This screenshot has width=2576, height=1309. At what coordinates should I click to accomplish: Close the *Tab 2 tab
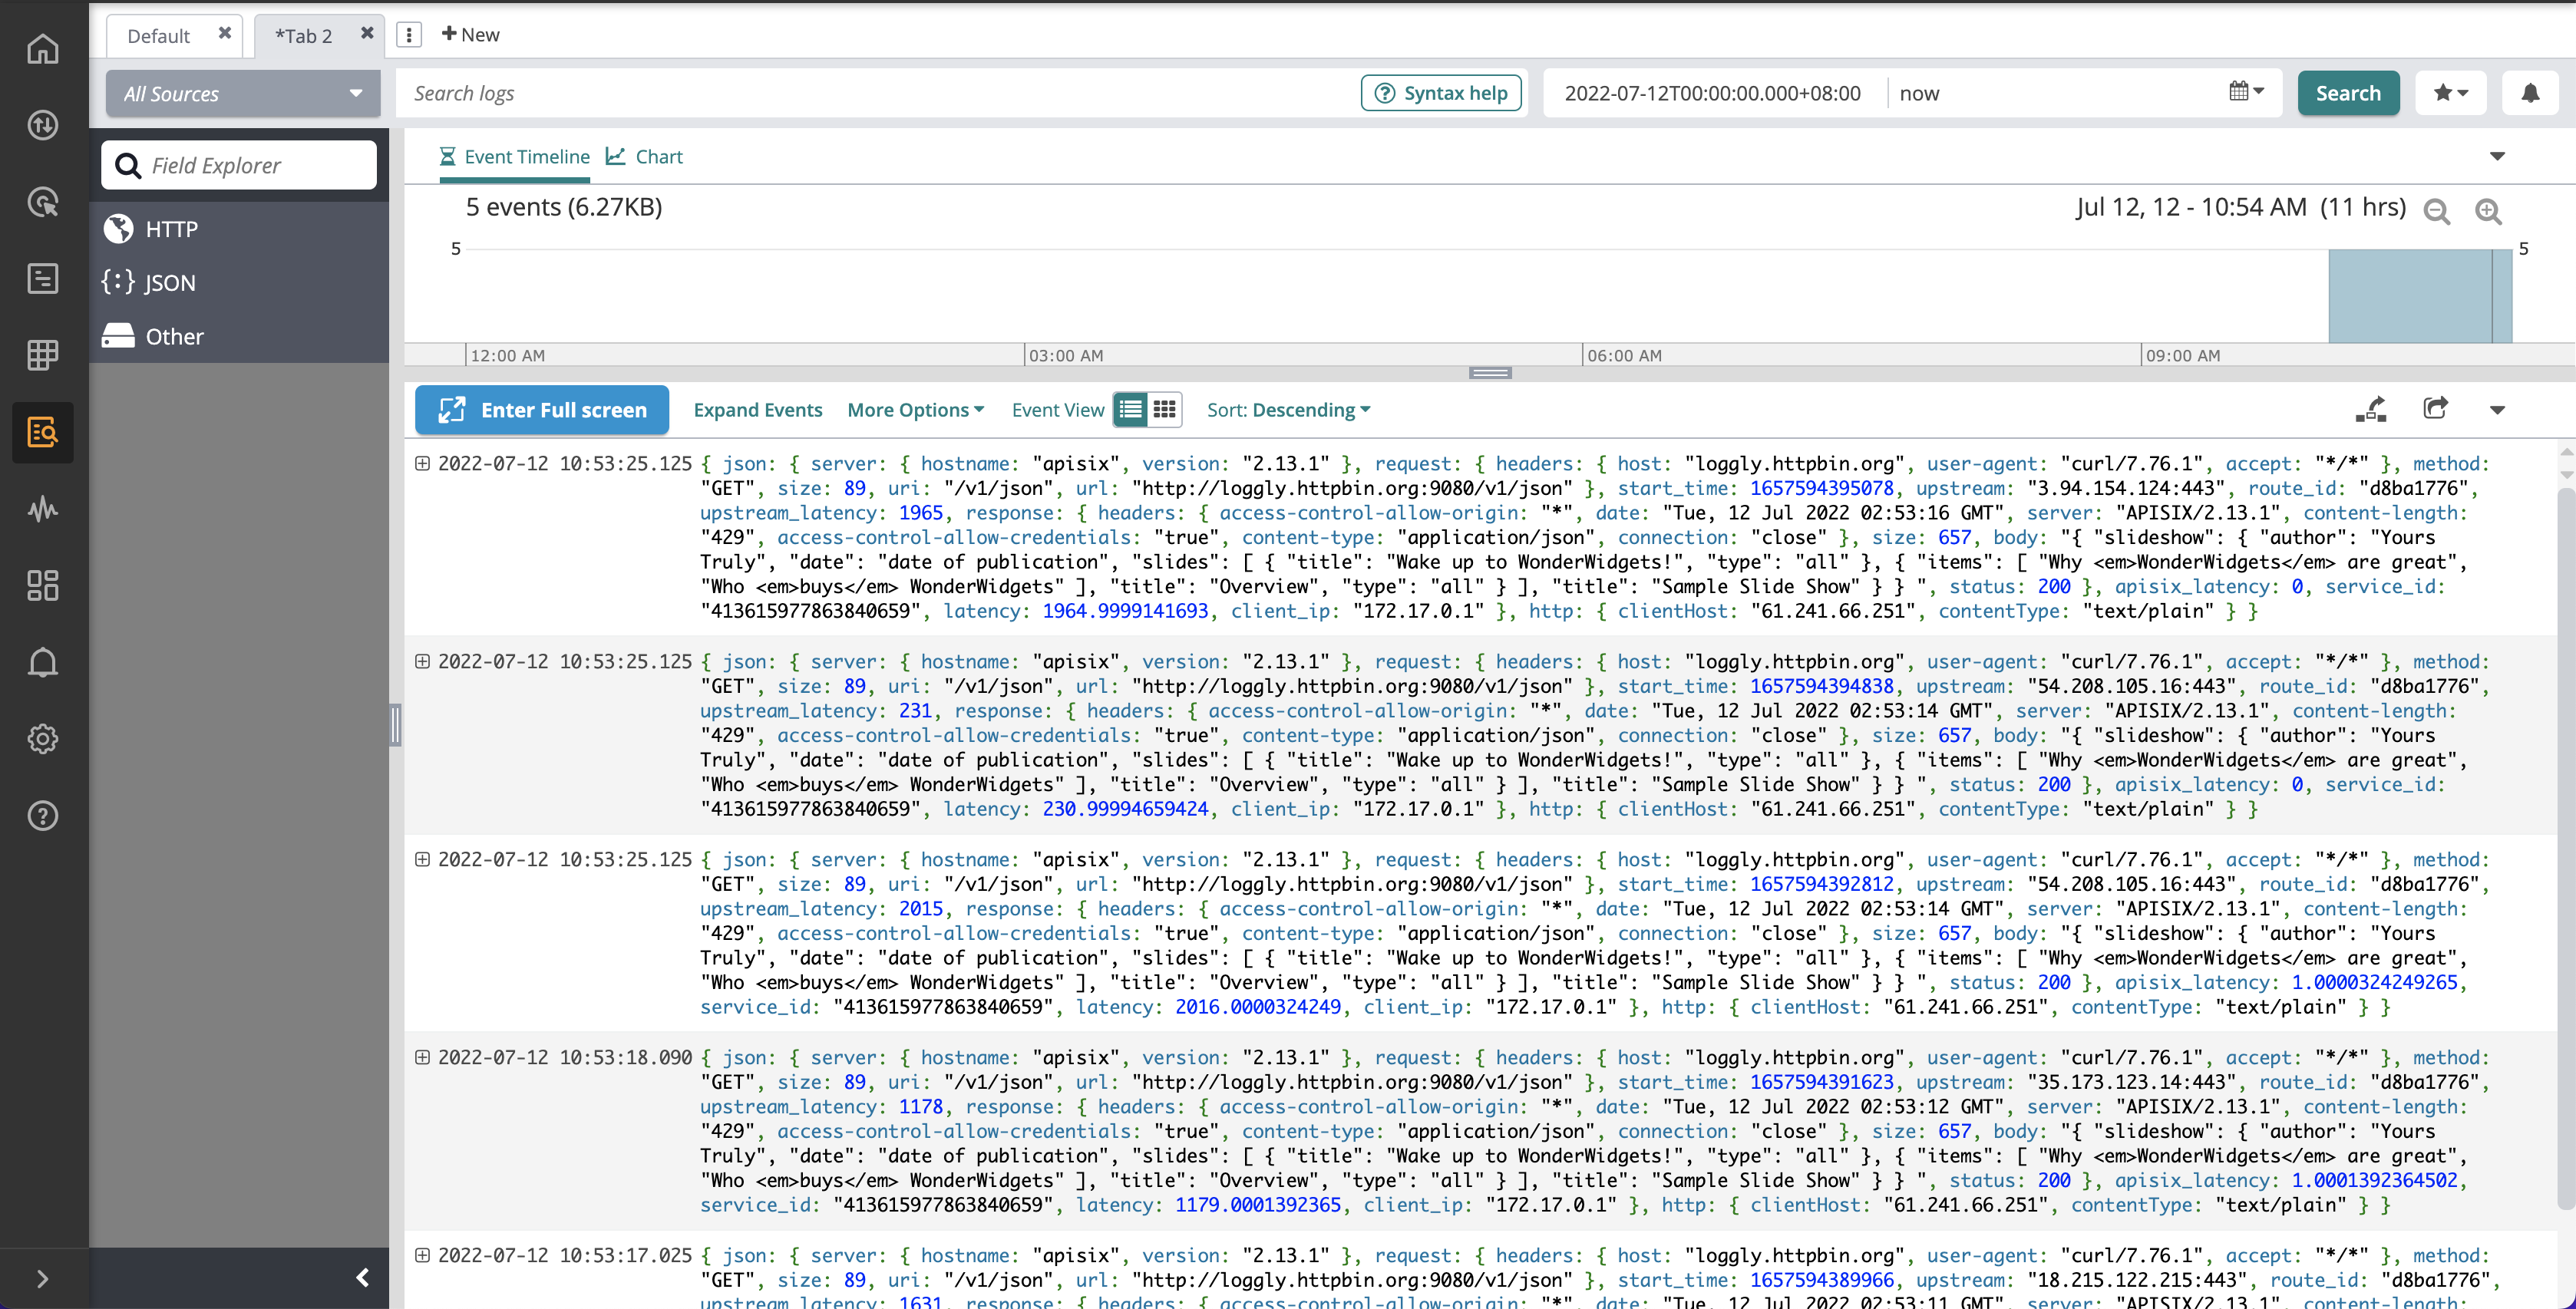coord(367,33)
